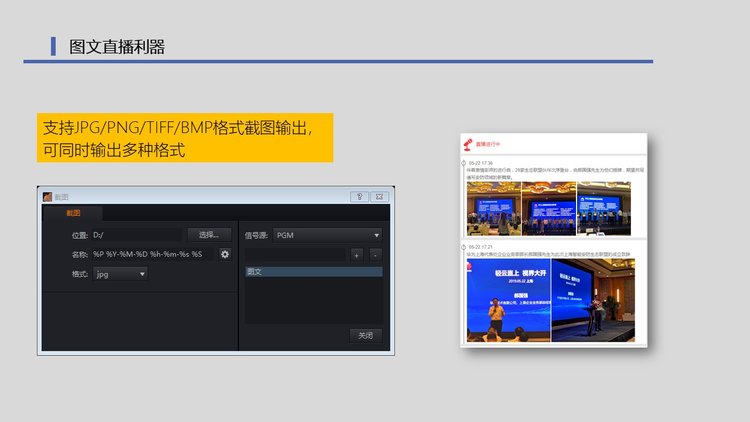
Task: Click the empty text field left of plus button
Action: tap(295, 255)
